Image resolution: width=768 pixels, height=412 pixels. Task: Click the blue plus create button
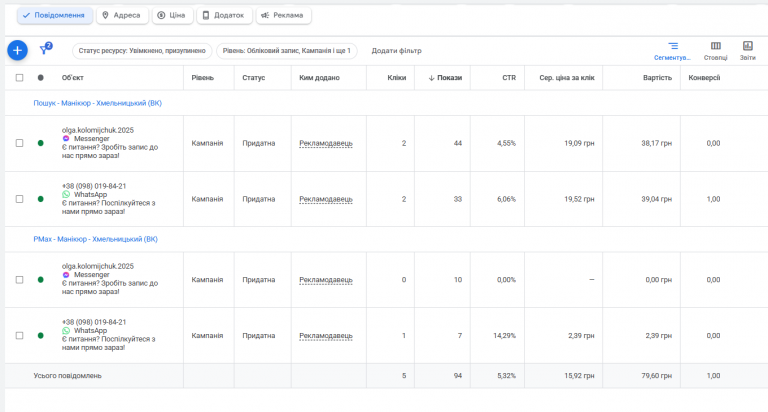click(x=17, y=50)
